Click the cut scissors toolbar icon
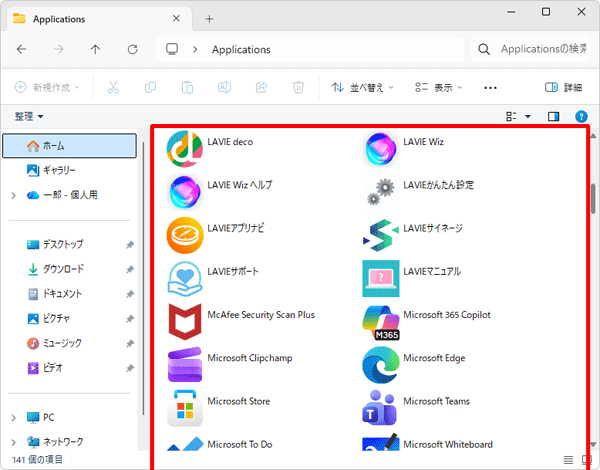This screenshot has width=600, height=470. click(113, 87)
